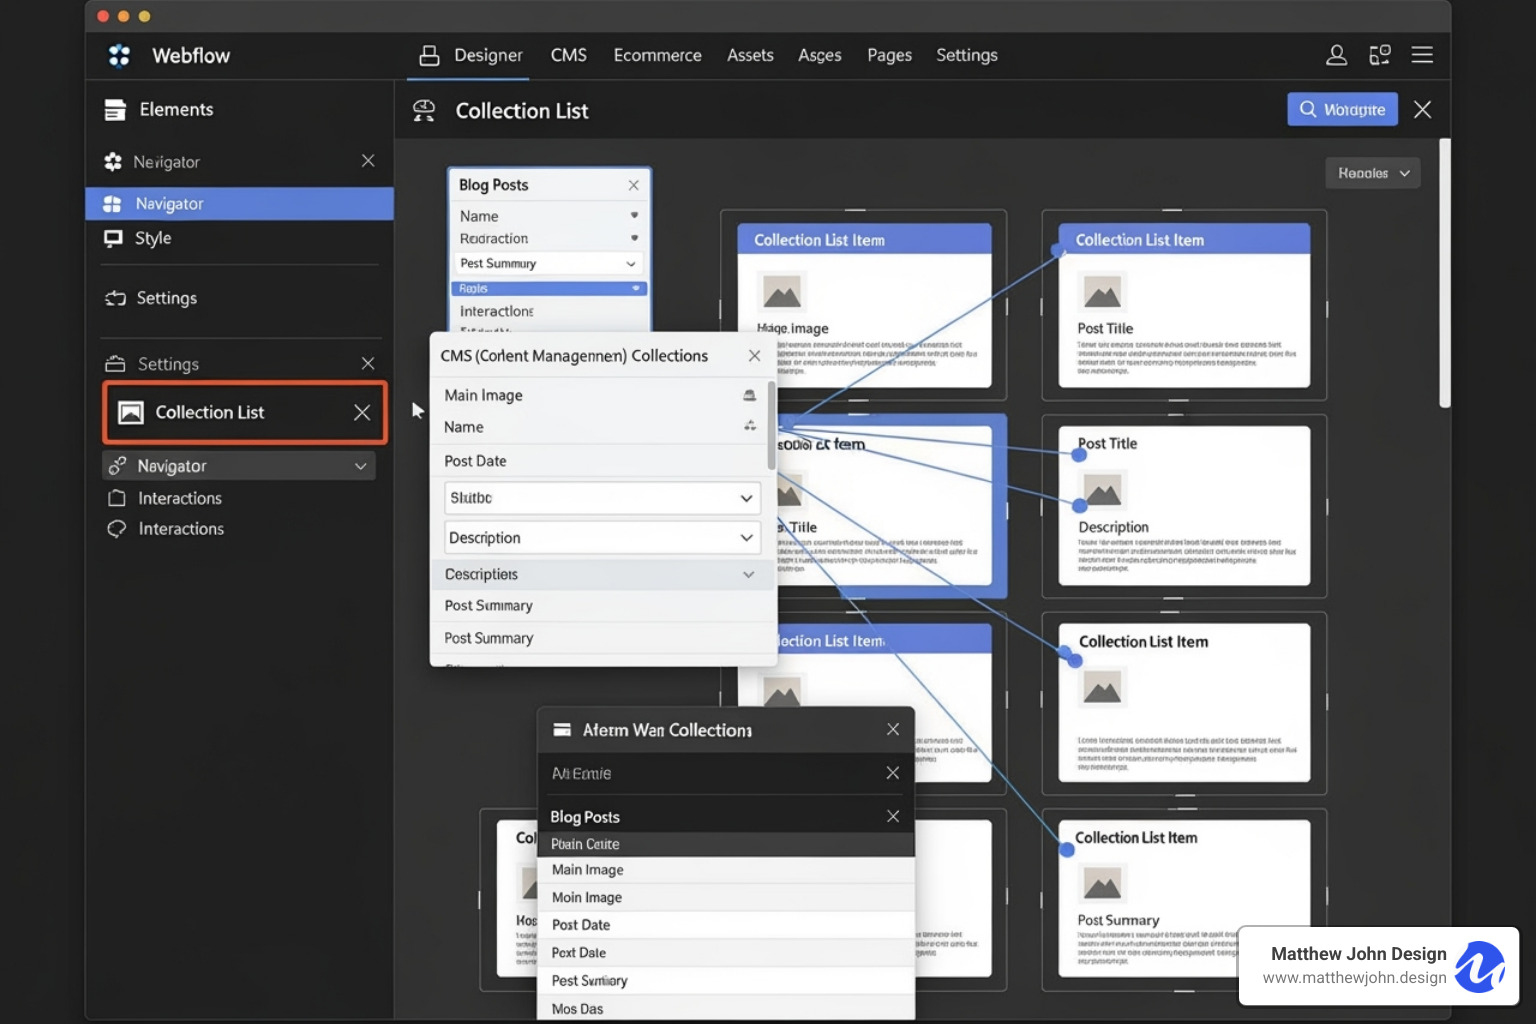The image size is (1536, 1024).
Task: Open the Assets tab
Action: [x=750, y=55]
